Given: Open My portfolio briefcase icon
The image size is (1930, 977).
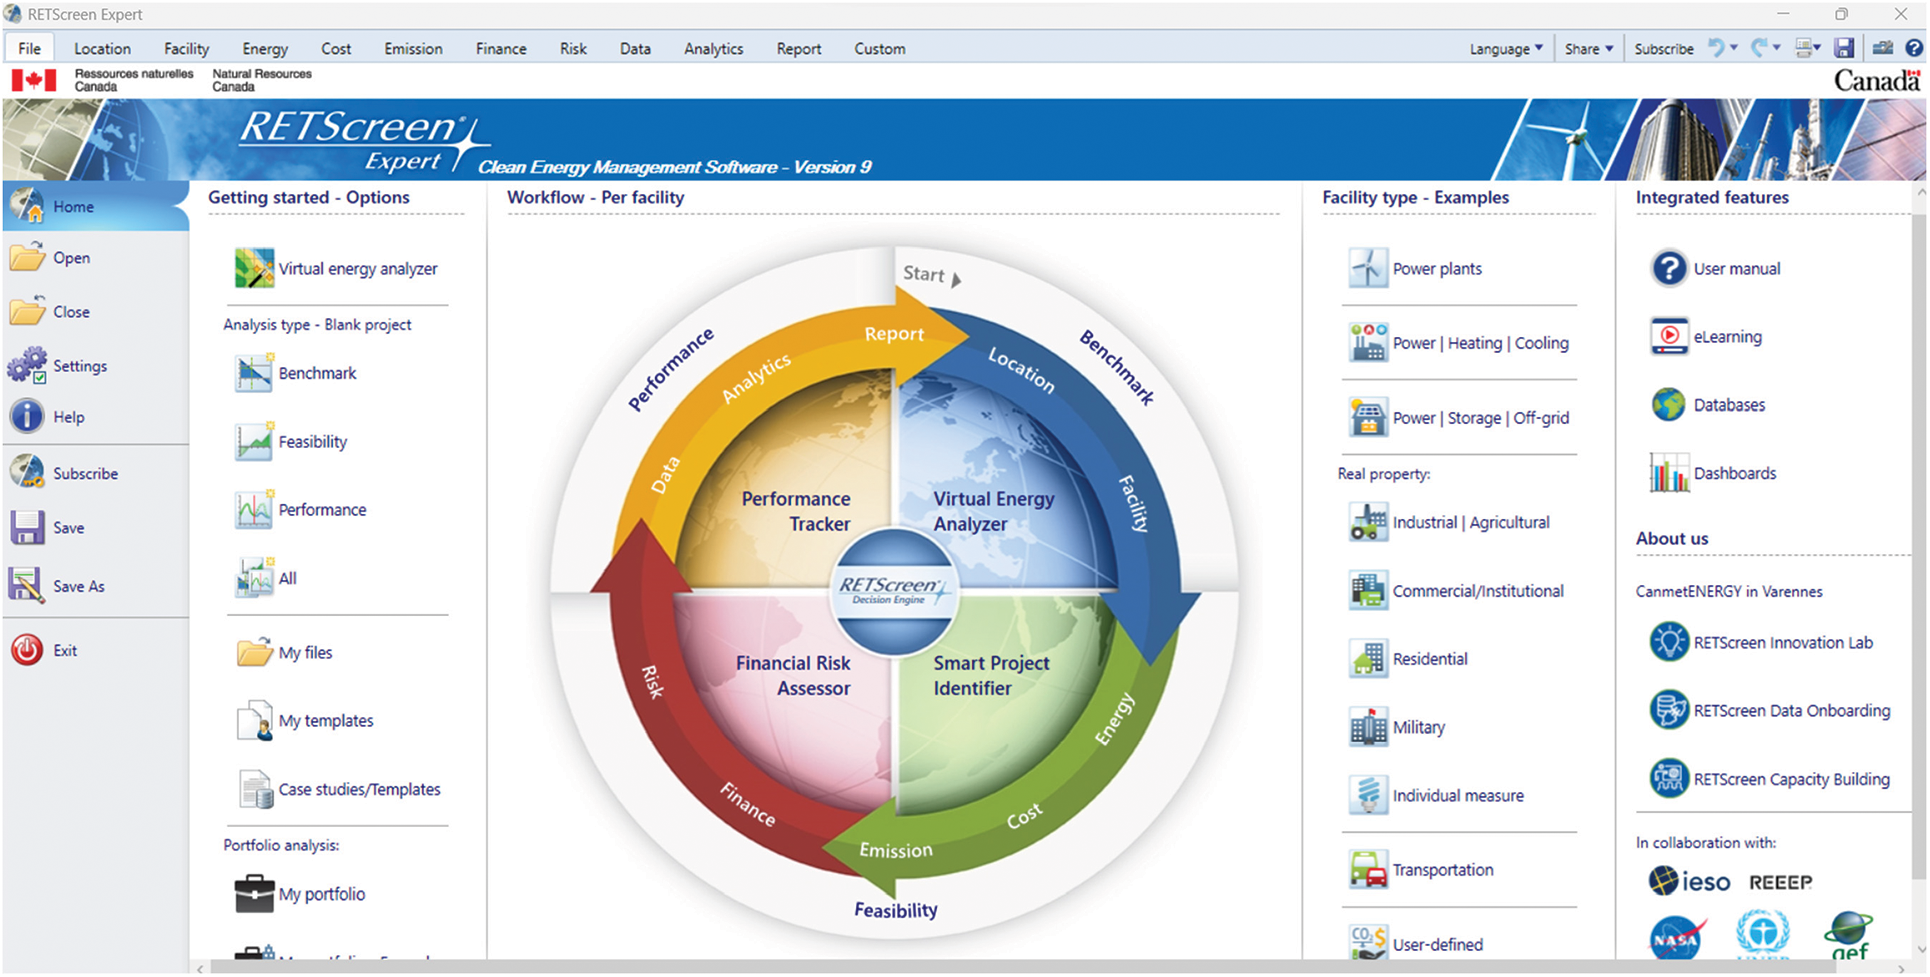Looking at the screenshot, I should click(x=254, y=894).
